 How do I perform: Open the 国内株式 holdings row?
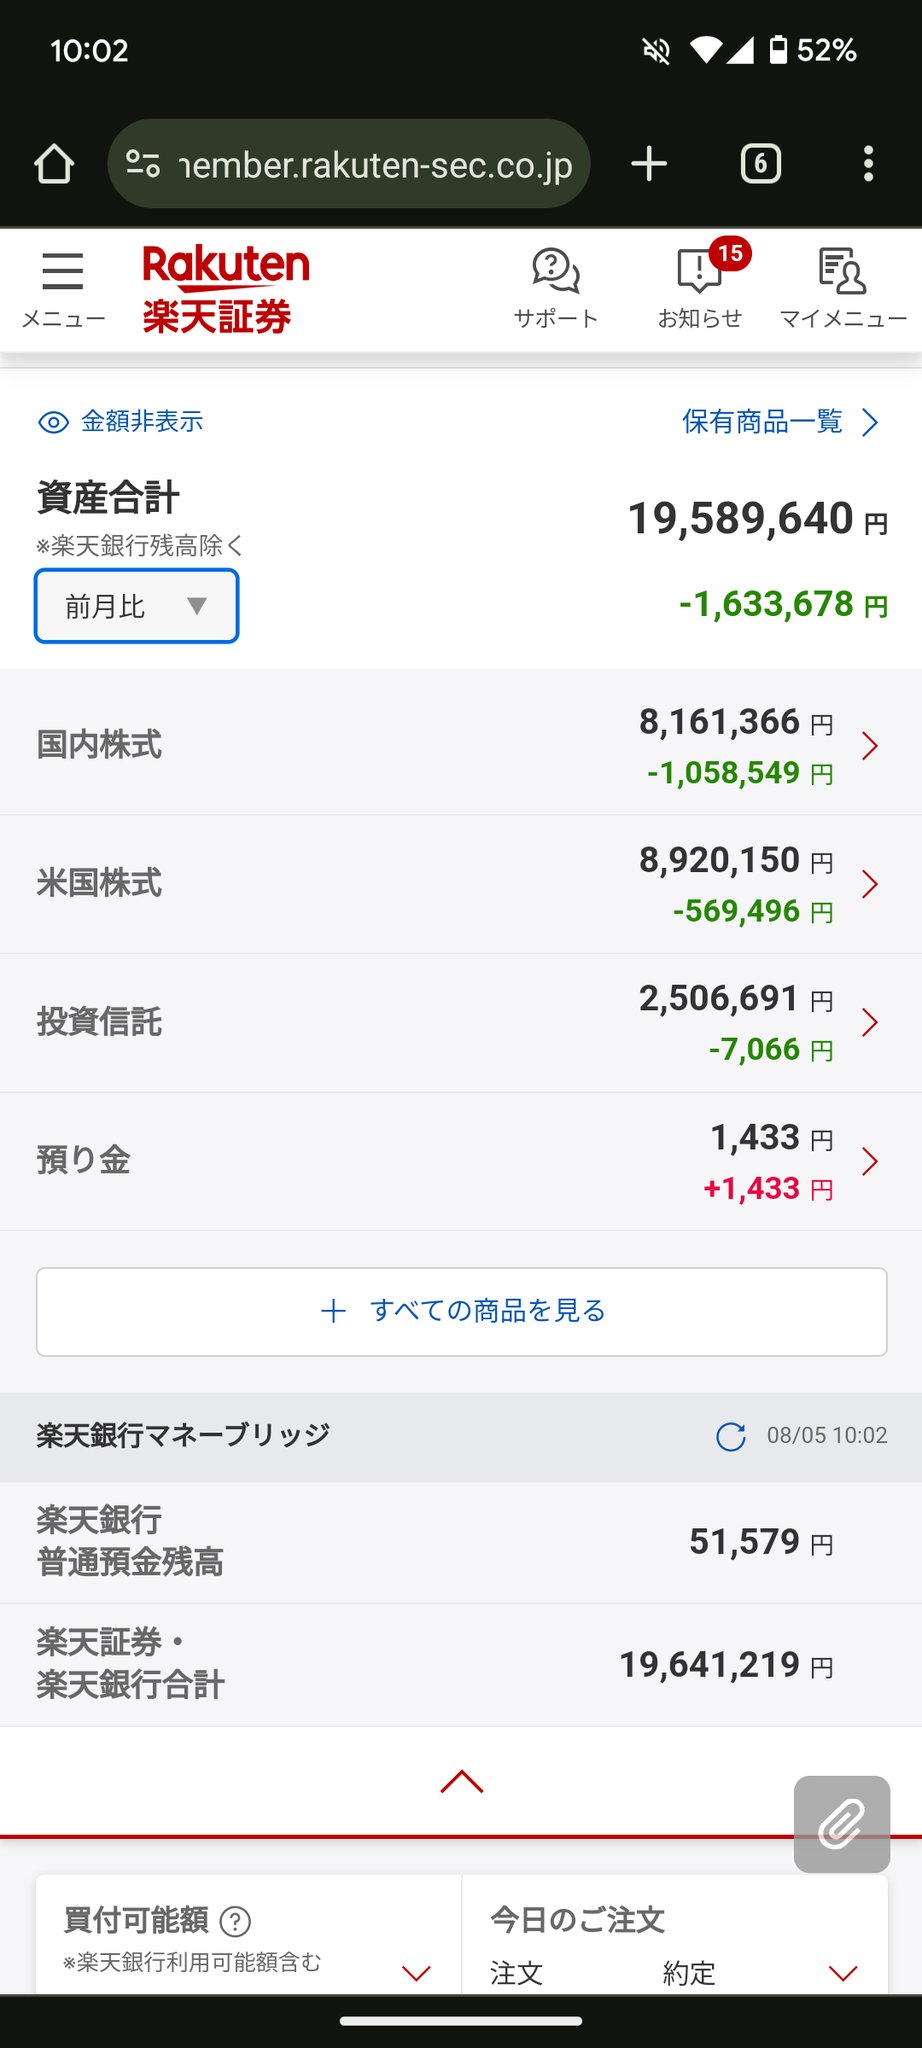pos(460,745)
